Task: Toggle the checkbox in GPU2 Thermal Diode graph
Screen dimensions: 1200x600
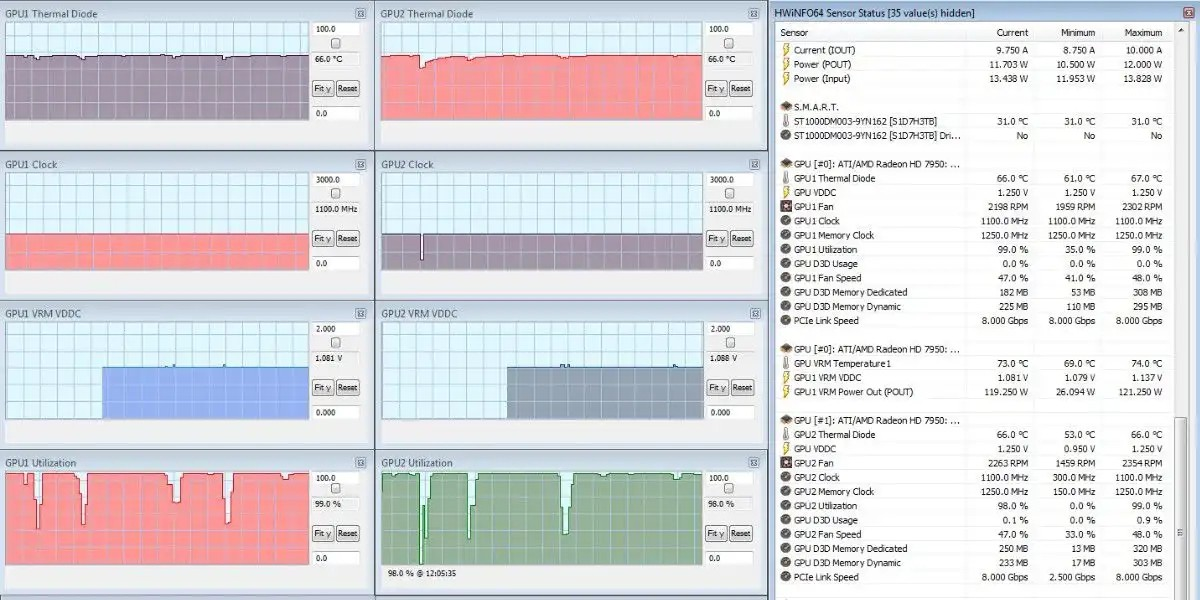Action: (729, 44)
